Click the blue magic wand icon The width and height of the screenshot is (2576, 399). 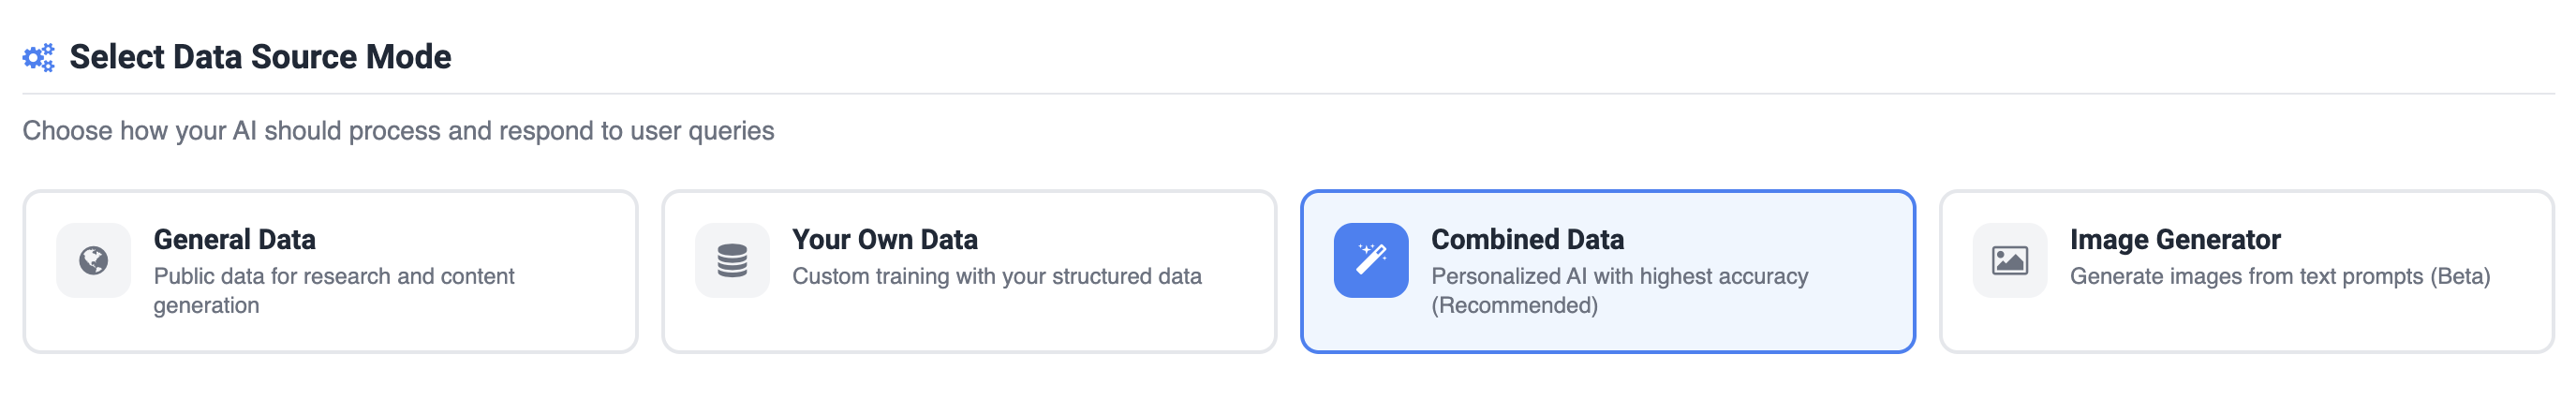coord(1370,261)
